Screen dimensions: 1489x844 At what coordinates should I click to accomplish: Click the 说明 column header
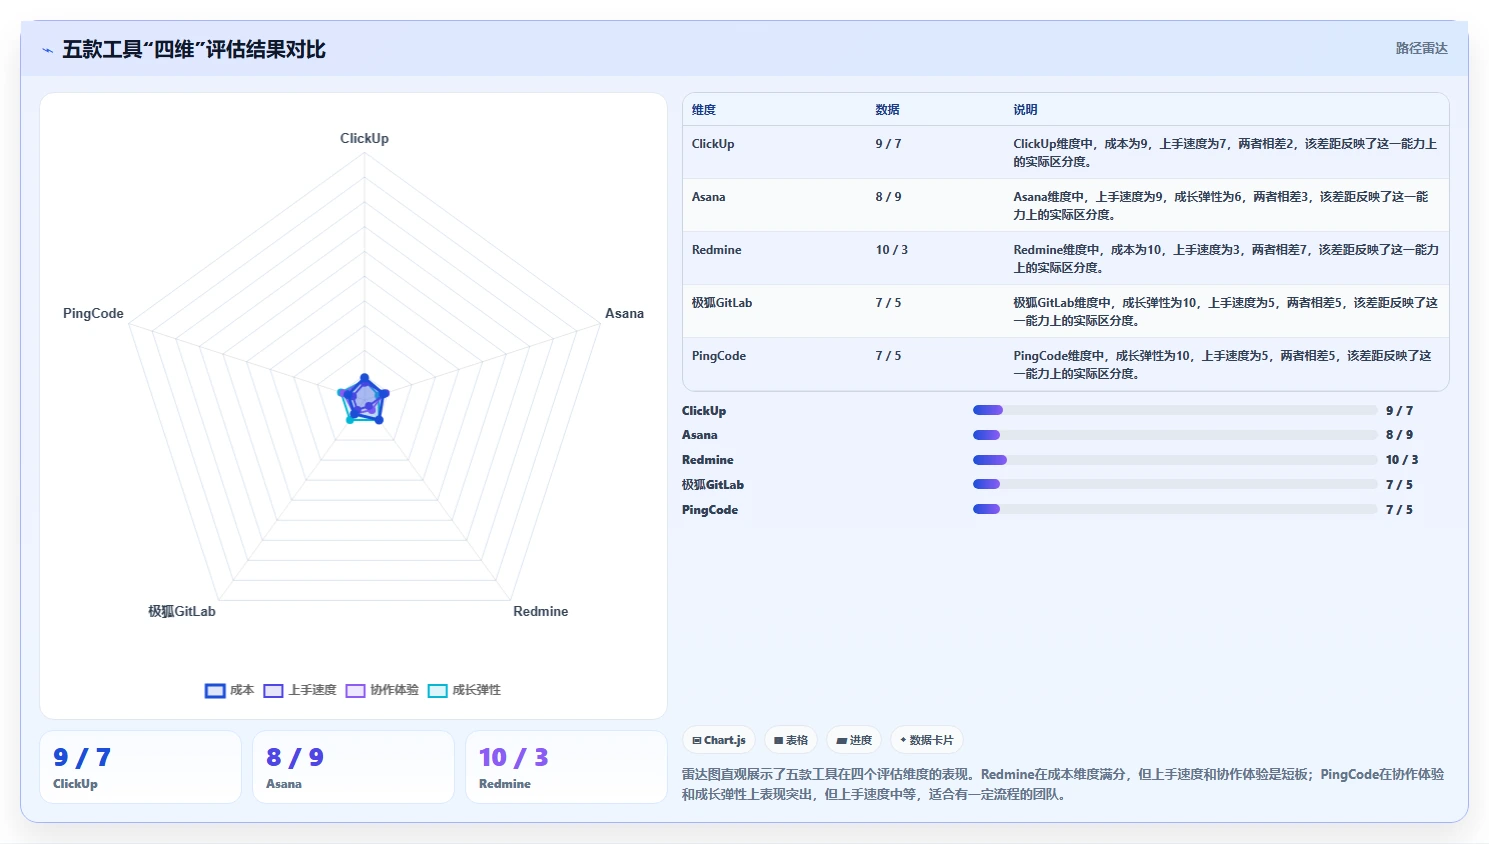[1025, 110]
